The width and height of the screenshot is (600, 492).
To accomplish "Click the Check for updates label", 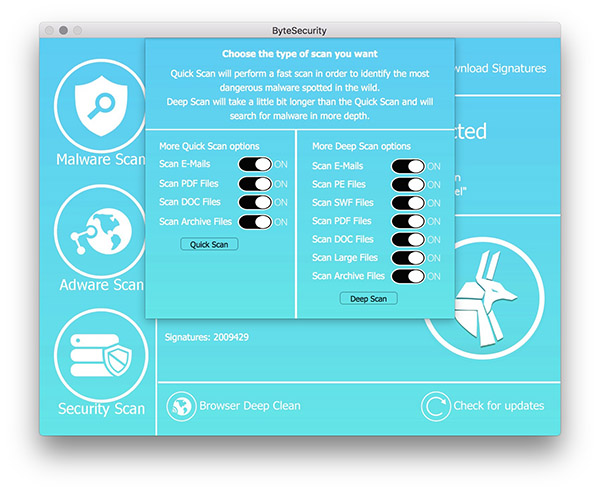I will (499, 406).
